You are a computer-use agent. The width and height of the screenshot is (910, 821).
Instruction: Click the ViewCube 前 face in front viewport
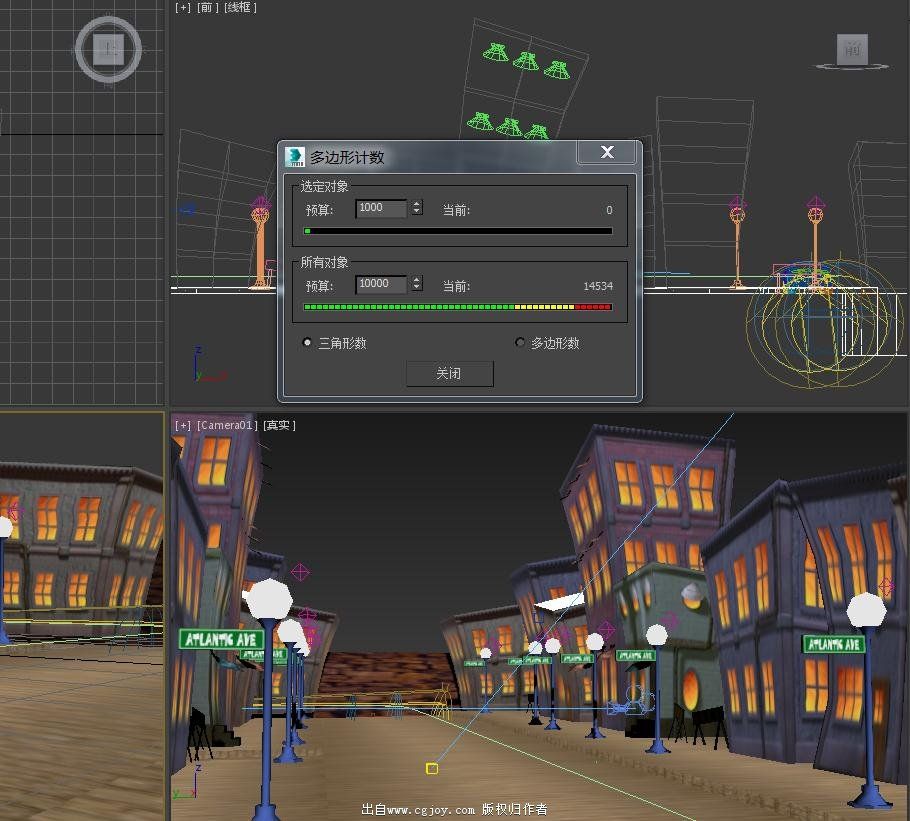point(852,48)
